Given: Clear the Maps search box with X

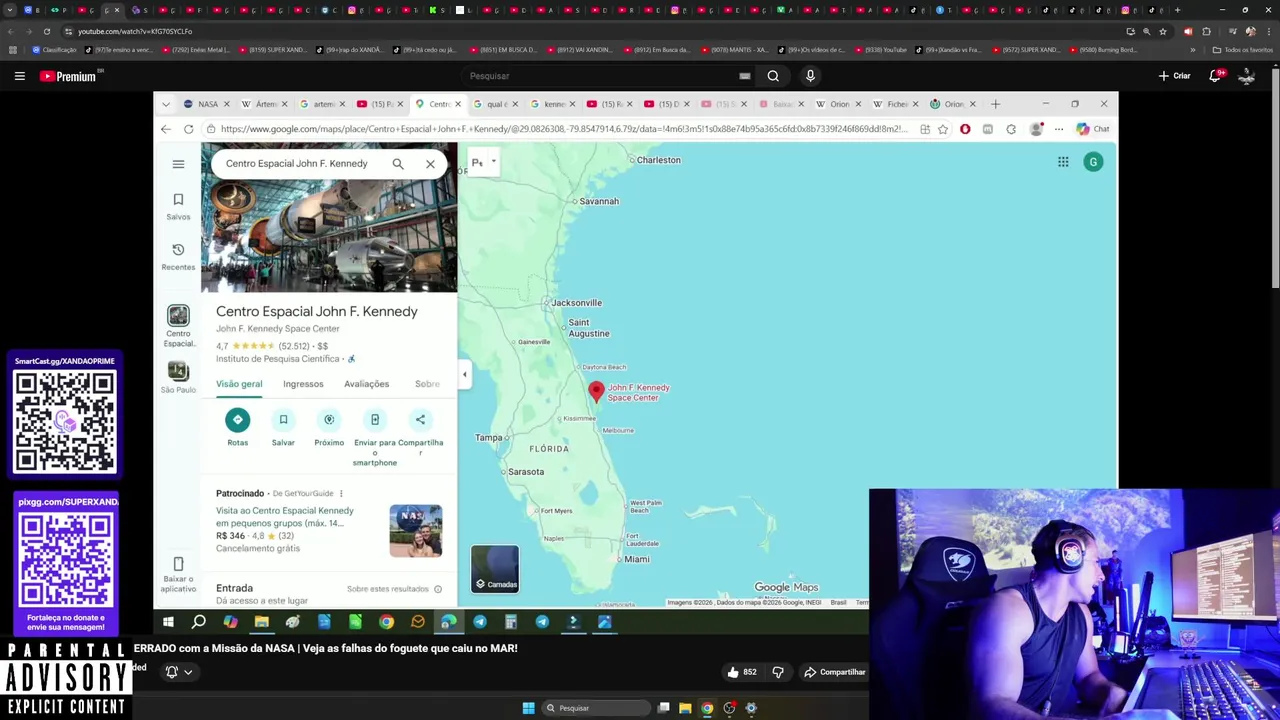Looking at the screenshot, I should (x=430, y=164).
